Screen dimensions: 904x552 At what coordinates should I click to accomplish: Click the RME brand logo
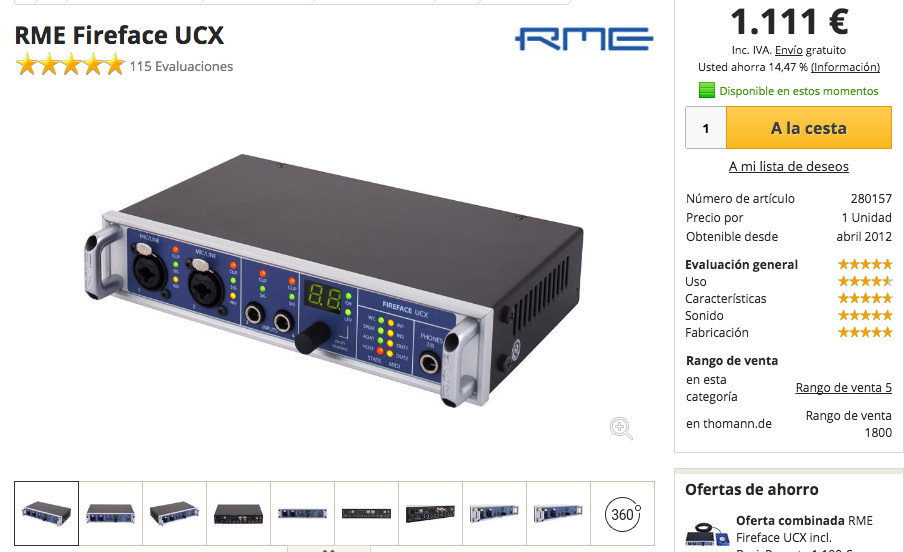coord(583,39)
